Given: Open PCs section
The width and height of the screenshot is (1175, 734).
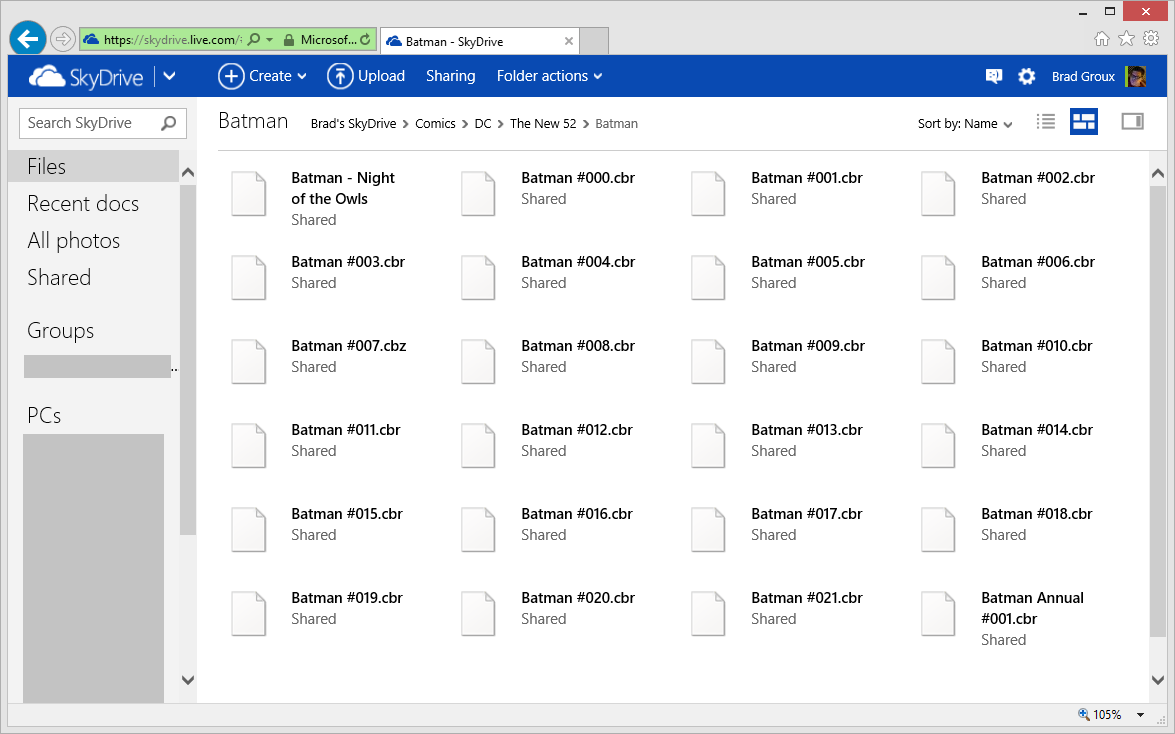Looking at the screenshot, I should tap(44, 415).
